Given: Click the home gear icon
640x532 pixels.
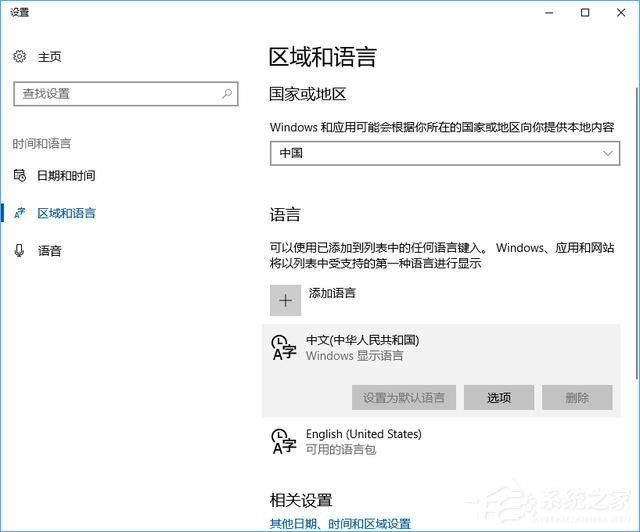Looking at the screenshot, I should pyautogui.click(x=19, y=56).
